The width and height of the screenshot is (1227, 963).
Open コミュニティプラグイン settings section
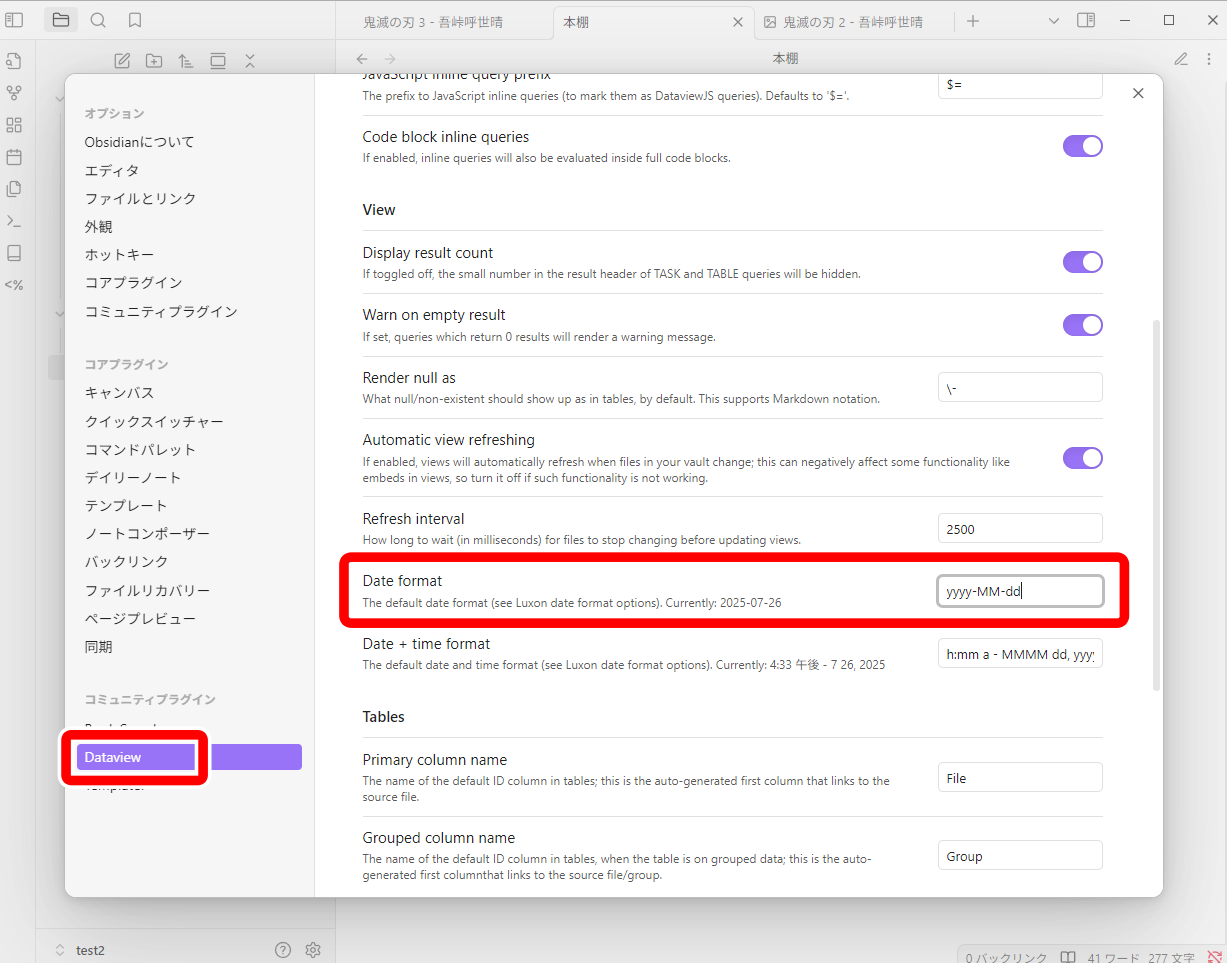161,312
